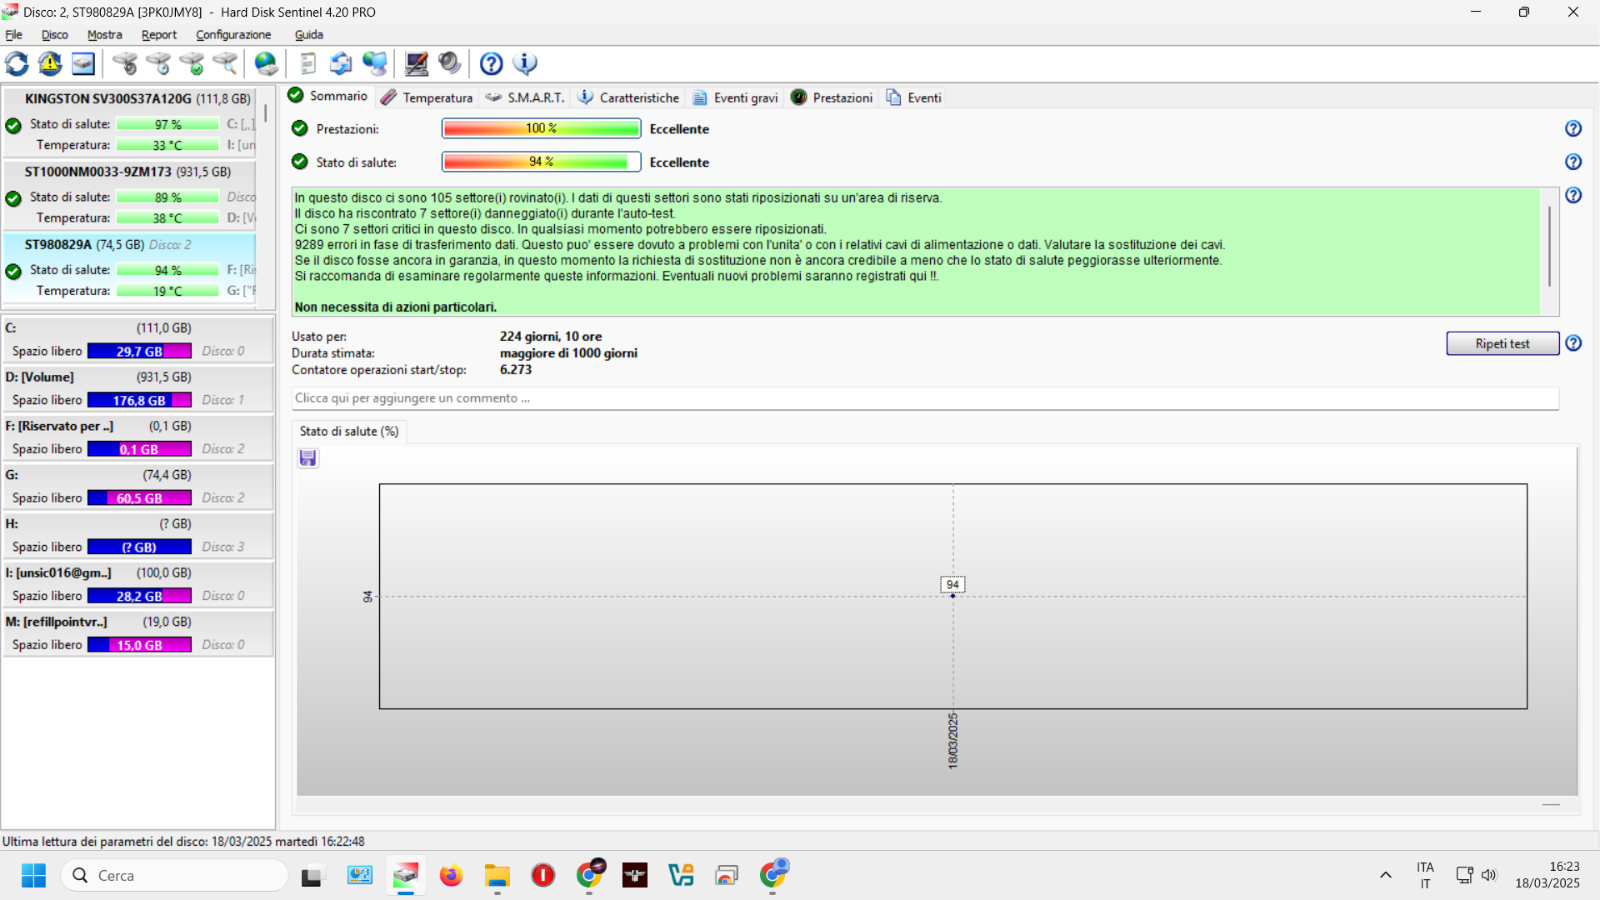Select the KINGSTON SV300S37A120G disk

(130, 122)
